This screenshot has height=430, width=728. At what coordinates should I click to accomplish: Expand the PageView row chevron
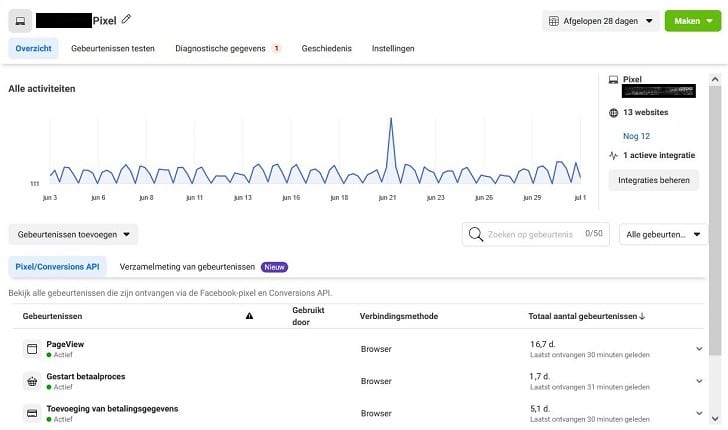pyautogui.click(x=699, y=349)
